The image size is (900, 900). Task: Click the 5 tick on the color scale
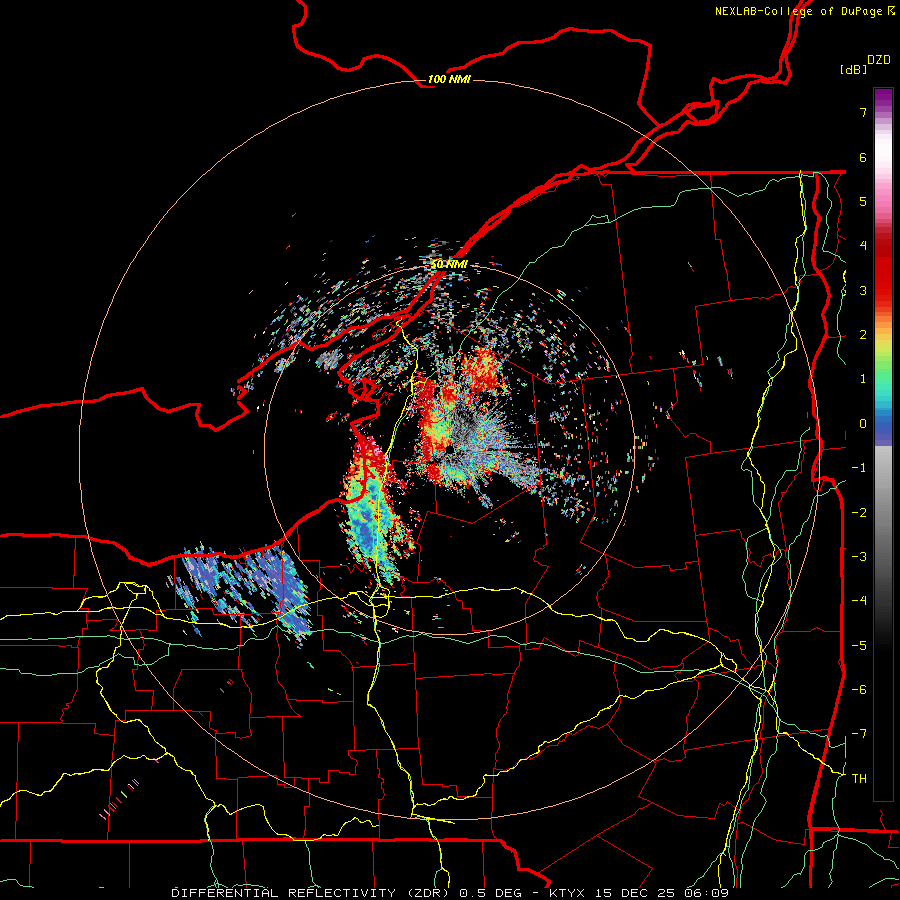pos(863,201)
